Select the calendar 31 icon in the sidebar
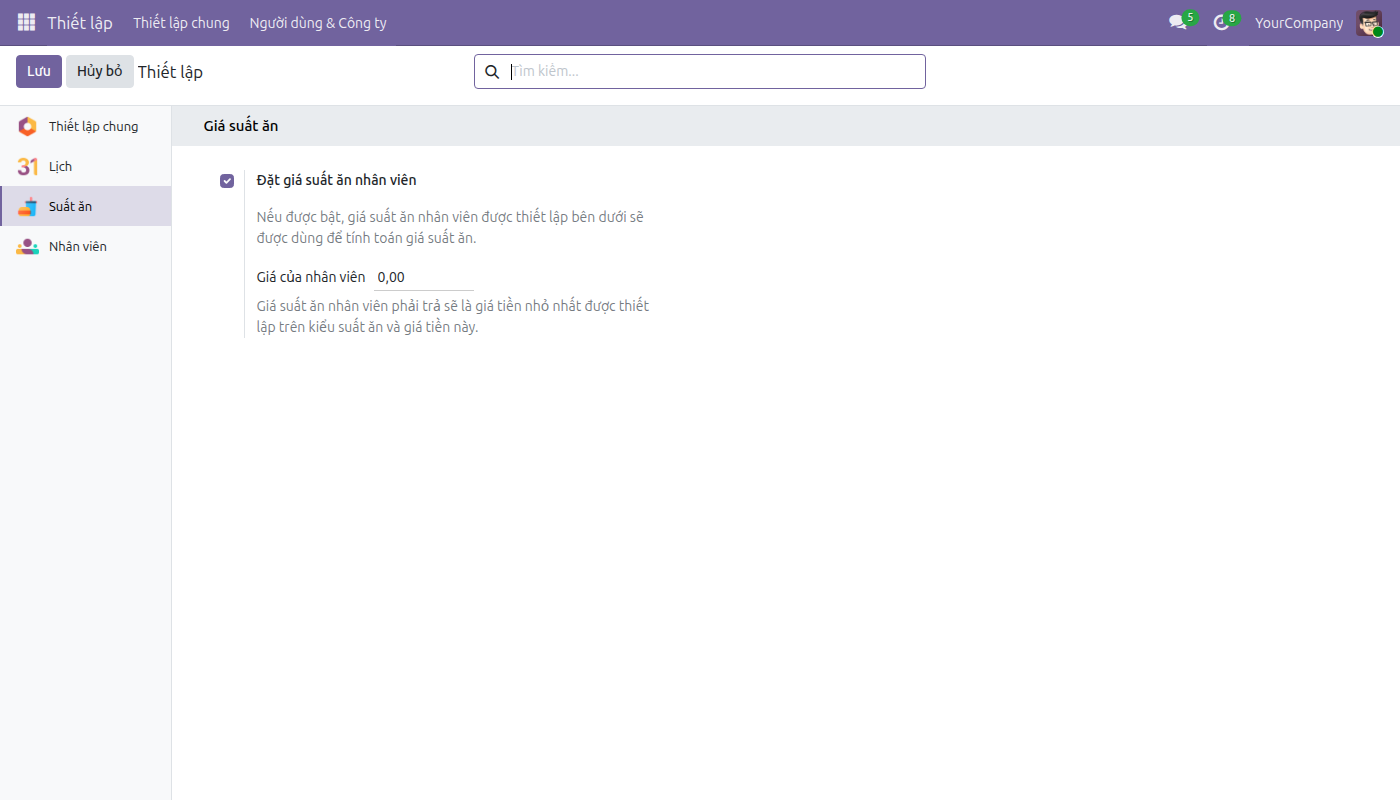The height and width of the screenshot is (800, 1400). click(x=28, y=166)
